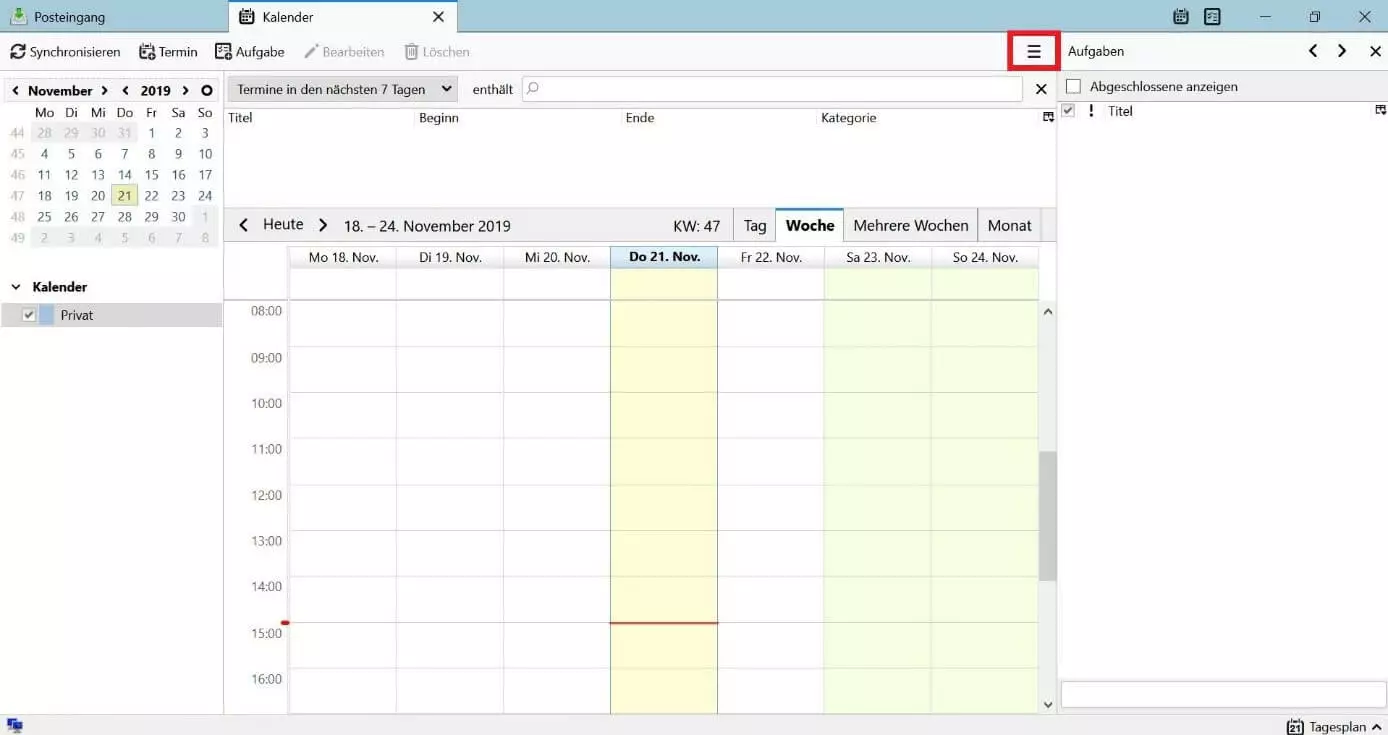This screenshot has height=735, width=1388.
Task: Select the So 24. Nov. day header
Action: tap(985, 257)
